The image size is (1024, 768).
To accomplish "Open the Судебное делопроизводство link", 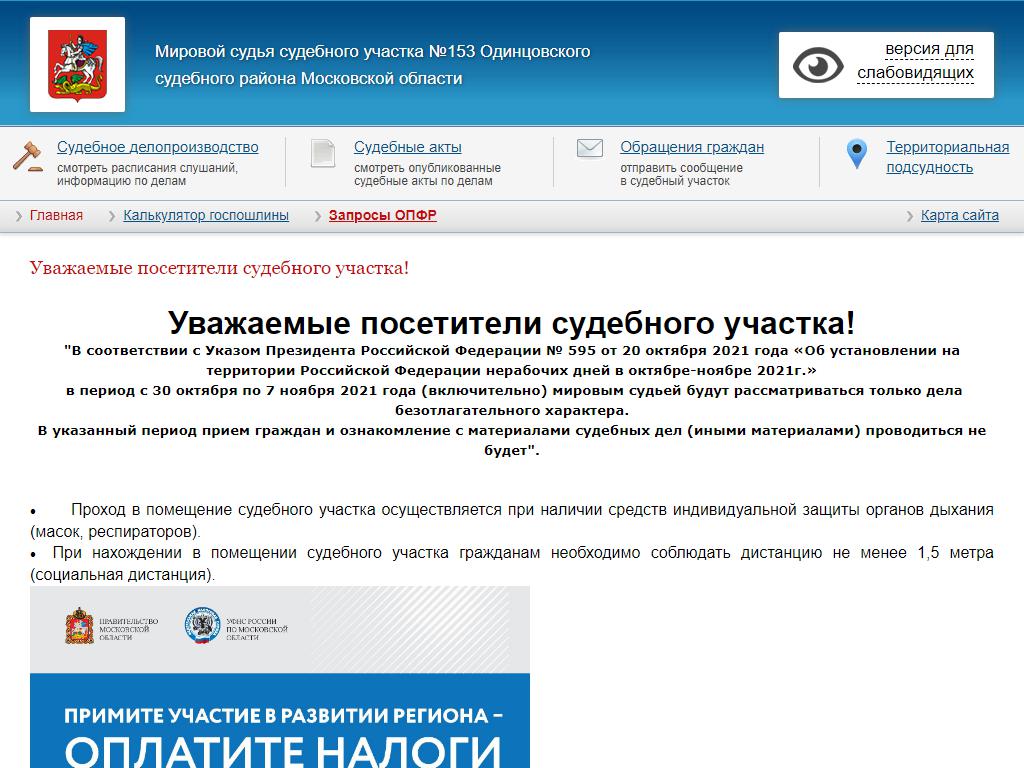I will [x=157, y=147].
